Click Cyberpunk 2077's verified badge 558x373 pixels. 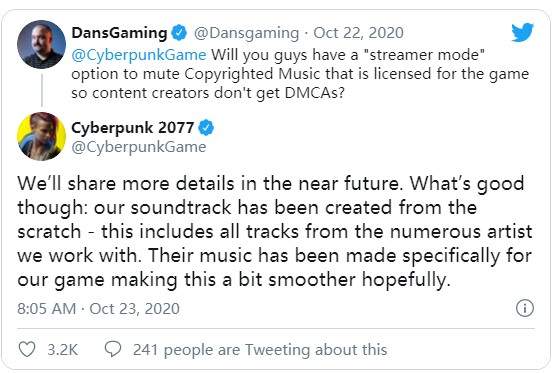(206, 128)
